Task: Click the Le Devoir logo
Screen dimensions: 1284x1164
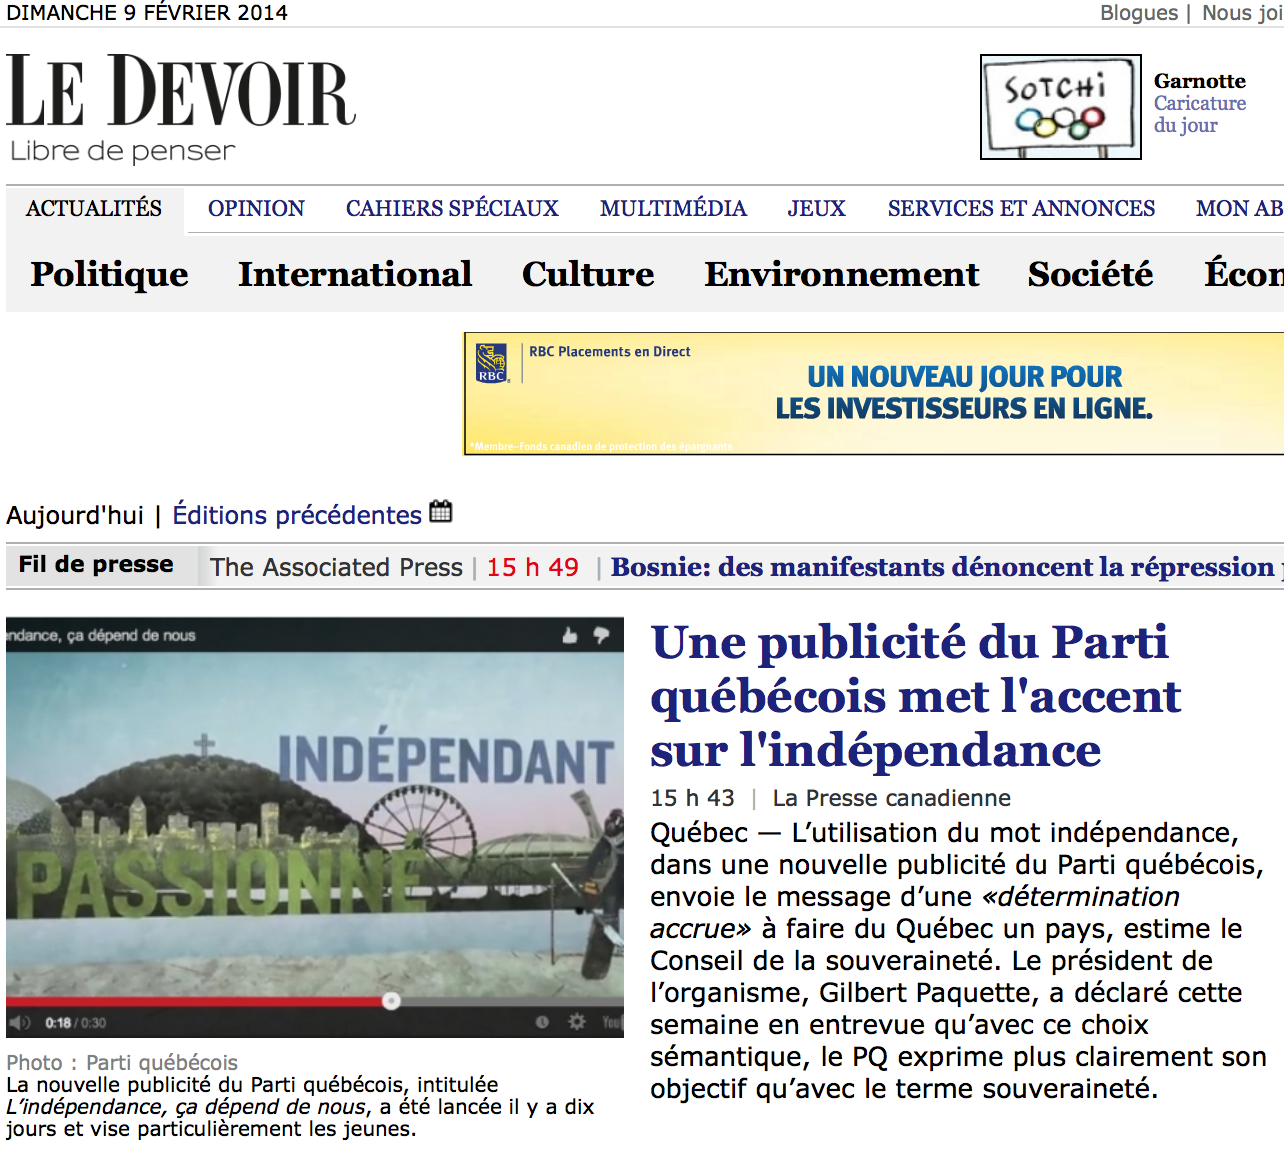Action: (181, 91)
